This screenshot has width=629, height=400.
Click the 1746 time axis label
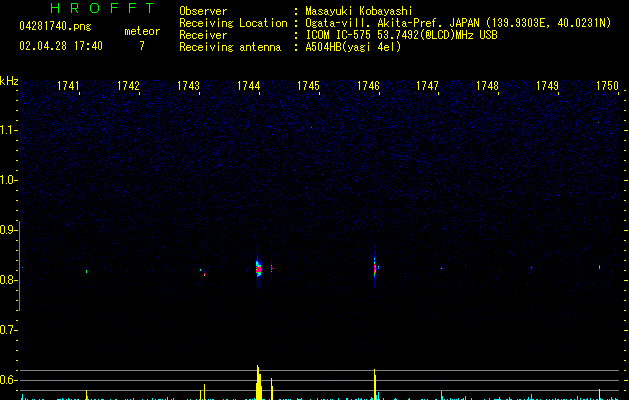coord(368,86)
